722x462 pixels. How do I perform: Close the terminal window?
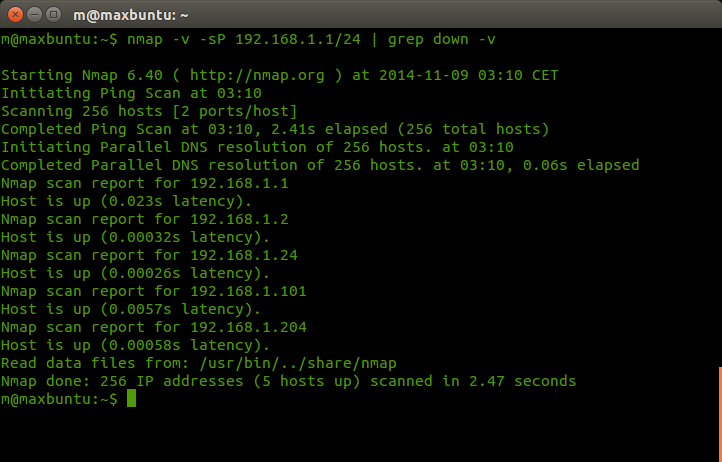click(15, 15)
